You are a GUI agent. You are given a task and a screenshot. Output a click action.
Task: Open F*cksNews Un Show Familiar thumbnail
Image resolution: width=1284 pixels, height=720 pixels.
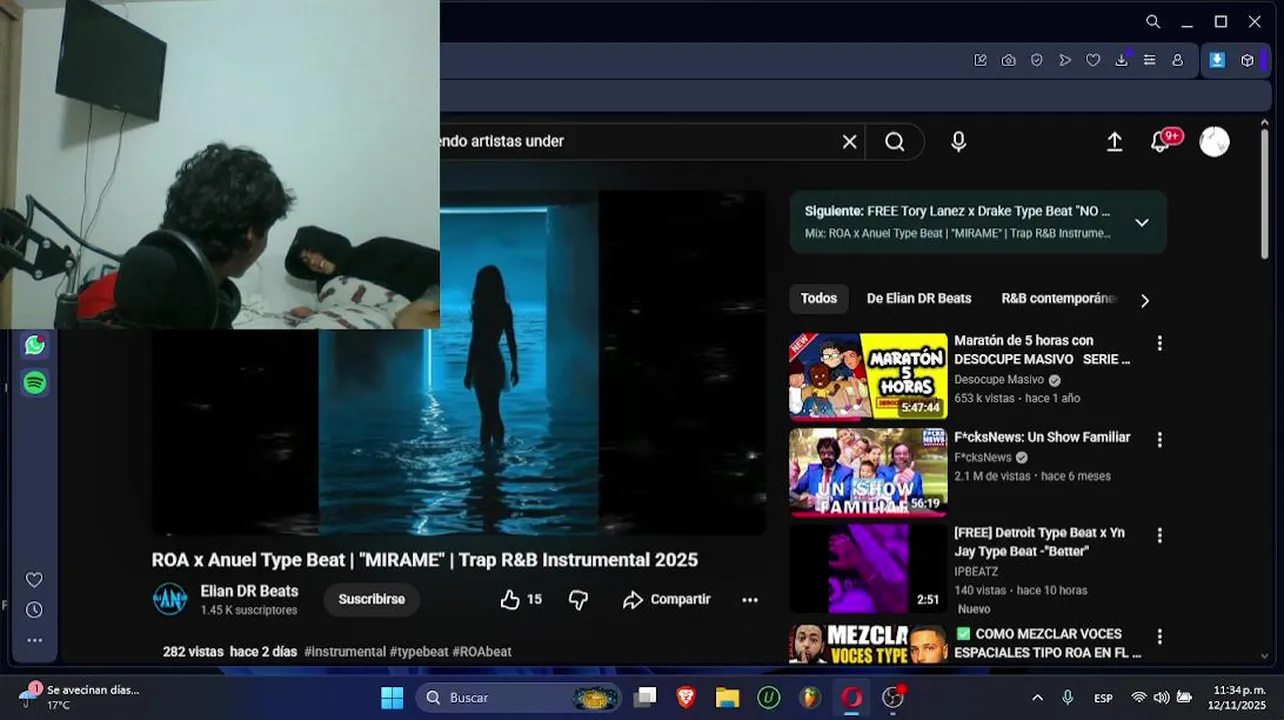868,472
